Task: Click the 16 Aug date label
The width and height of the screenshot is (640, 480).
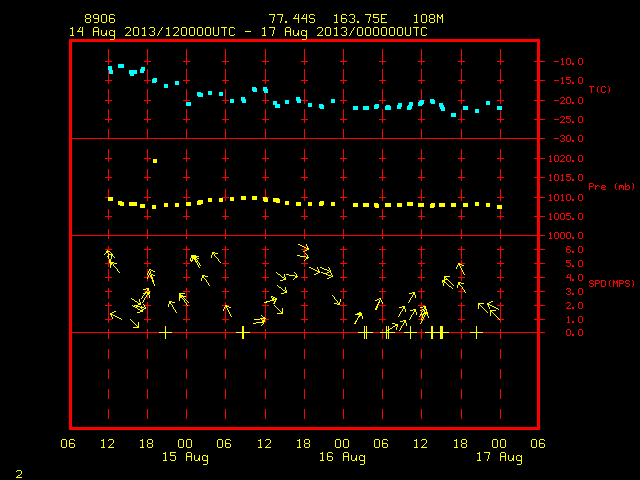Action: coord(342,457)
